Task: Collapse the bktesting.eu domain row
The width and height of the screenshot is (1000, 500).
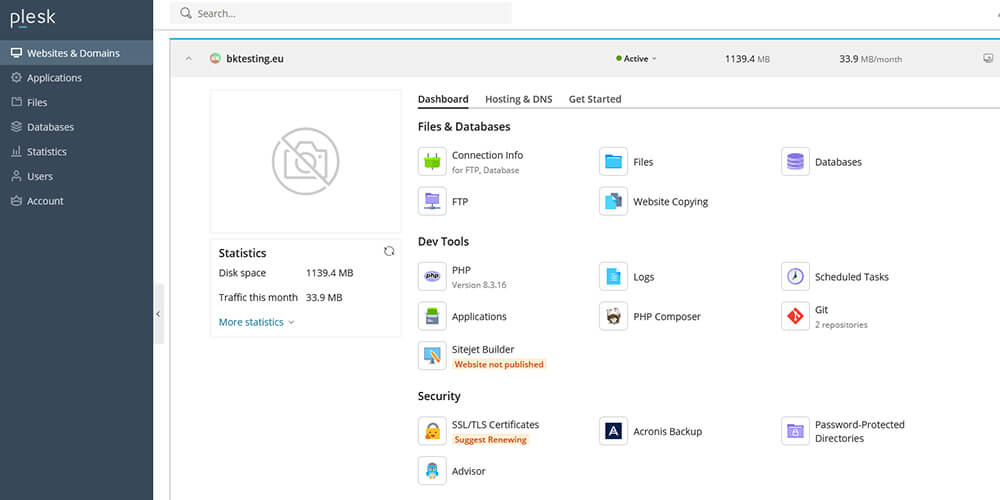Action: pyautogui.click(x=188, y=59)
